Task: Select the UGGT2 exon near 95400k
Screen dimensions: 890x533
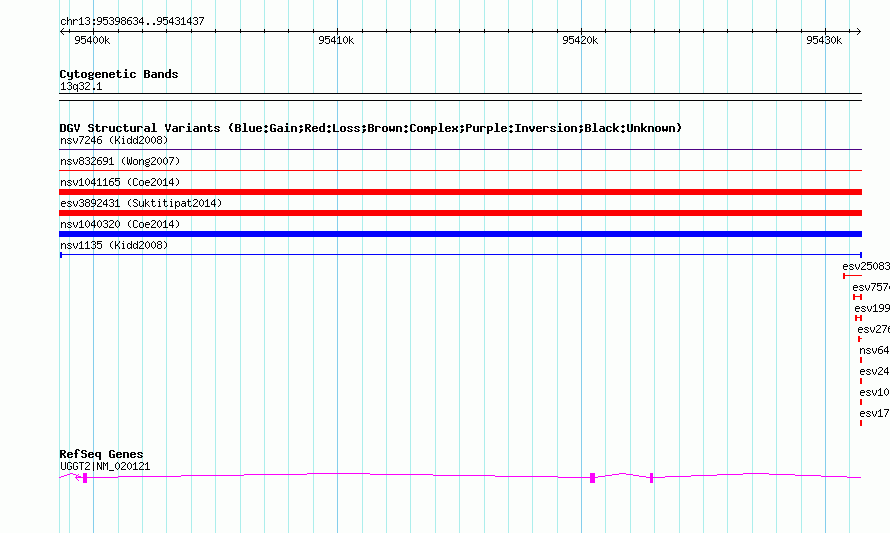Action: [85, 478]
